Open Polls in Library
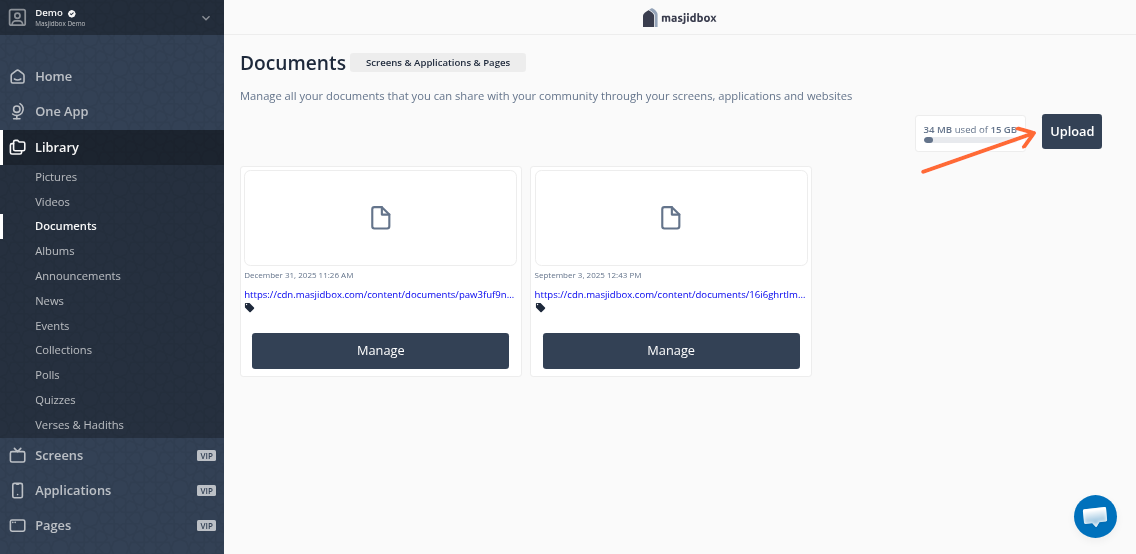 [x=47, y=375]
